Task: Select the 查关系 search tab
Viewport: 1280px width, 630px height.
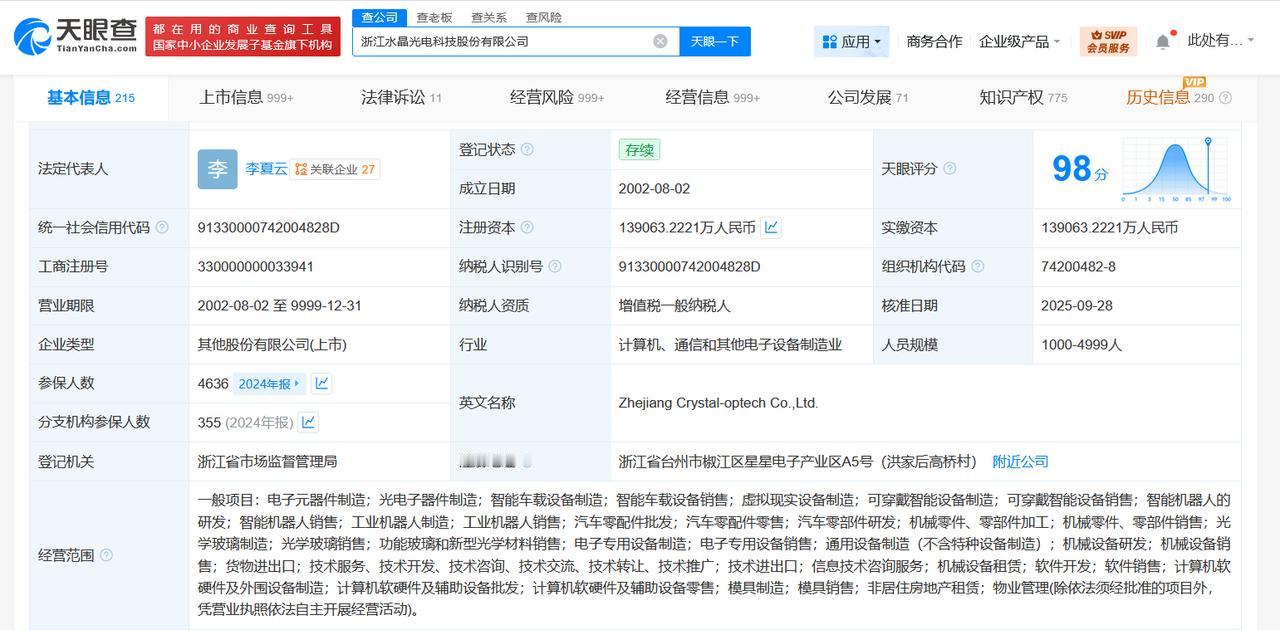Action: pos(488,17)
